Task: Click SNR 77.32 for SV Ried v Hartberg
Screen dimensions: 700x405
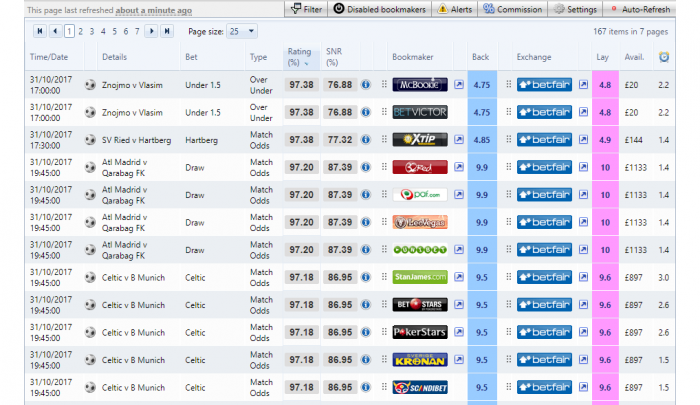Action: click(x=340, y=140)
